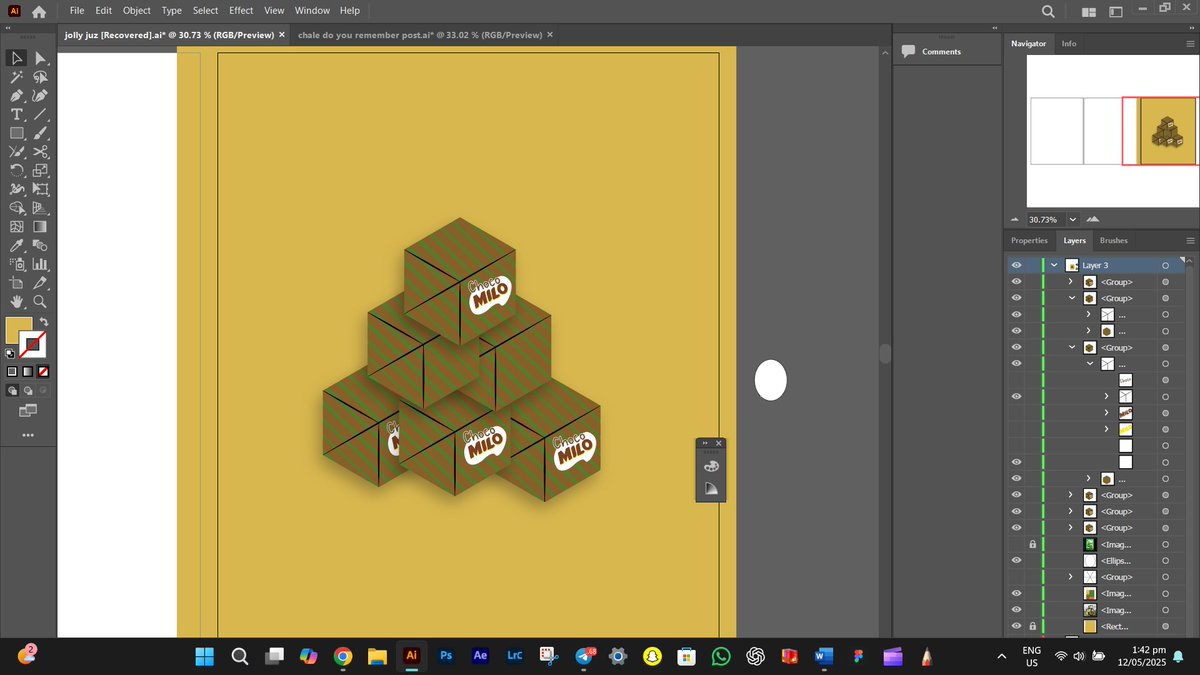The width and height of the screenshot is (1200, 675).
Task: Show the locked hidden <Imag...> layer item
Action: 1016,544
